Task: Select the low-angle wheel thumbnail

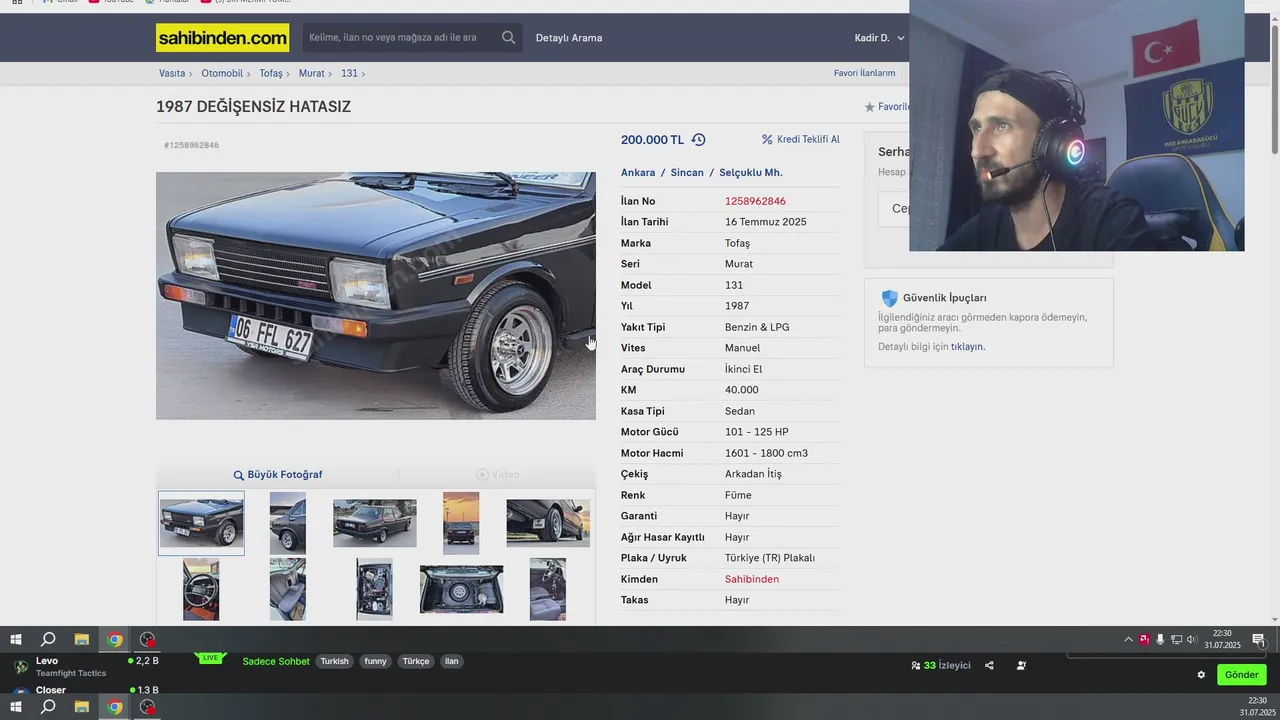Action: click(x=548, y=523)
